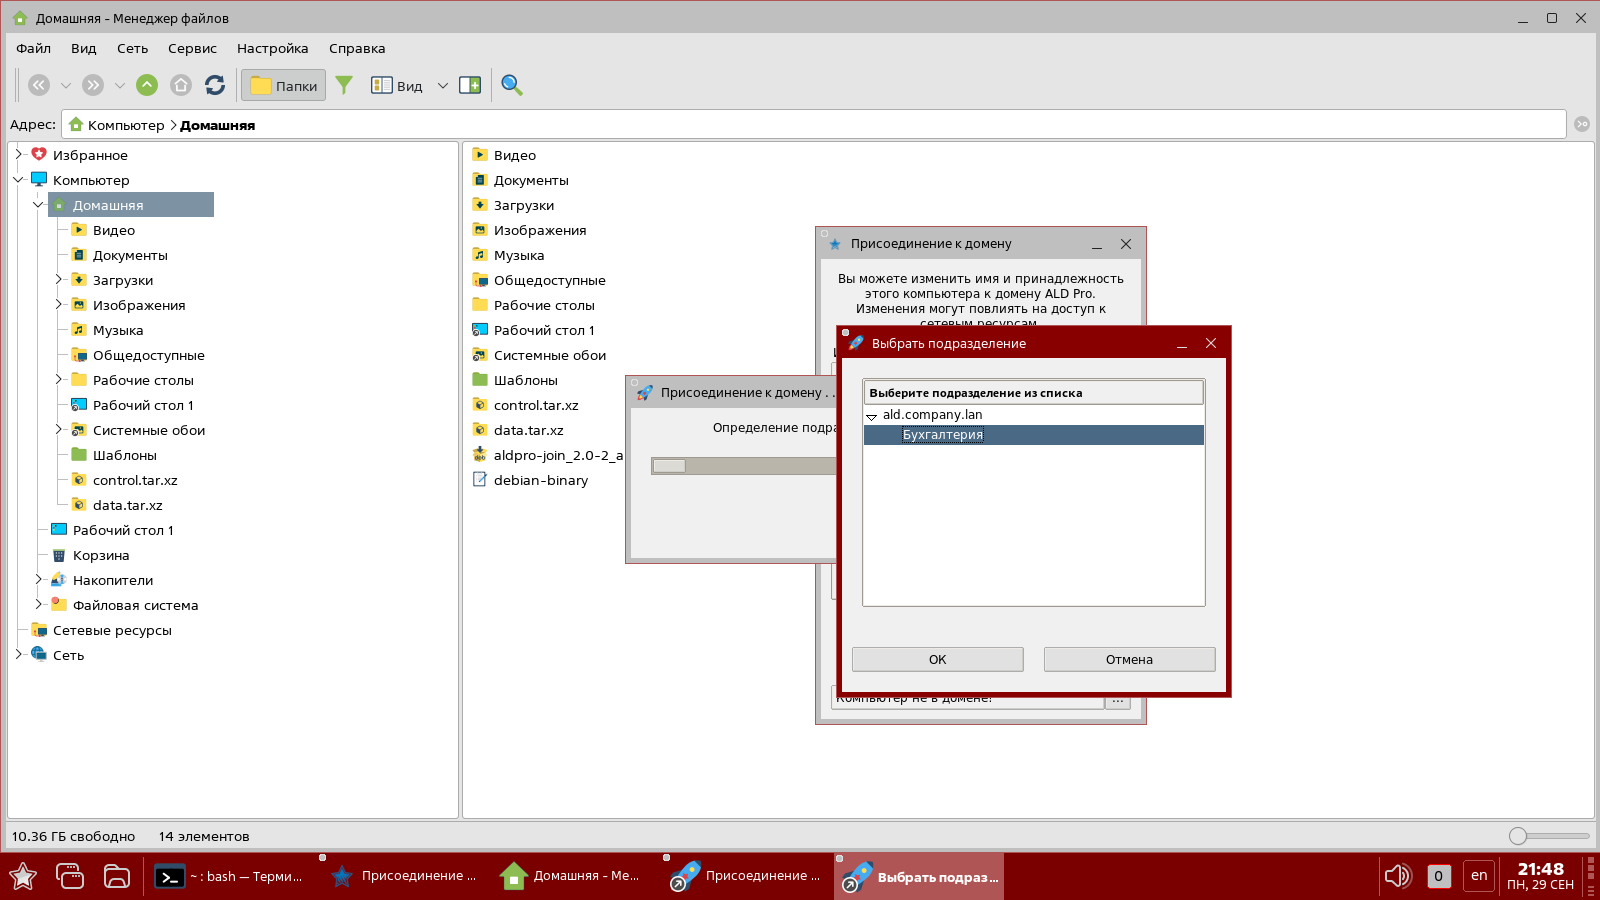This screenshot has width=1600, height=900.
Task: Toggle the Папки folders panel
Action: click(284, 85)
